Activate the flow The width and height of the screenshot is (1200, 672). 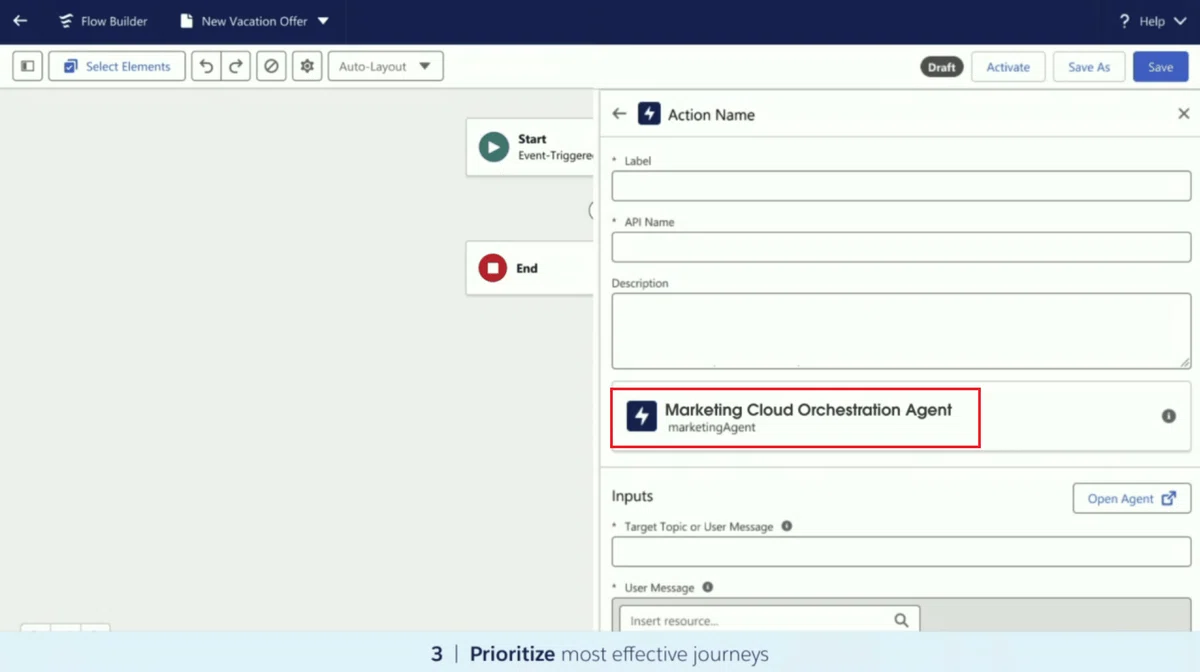click(x=1008, y=67)
